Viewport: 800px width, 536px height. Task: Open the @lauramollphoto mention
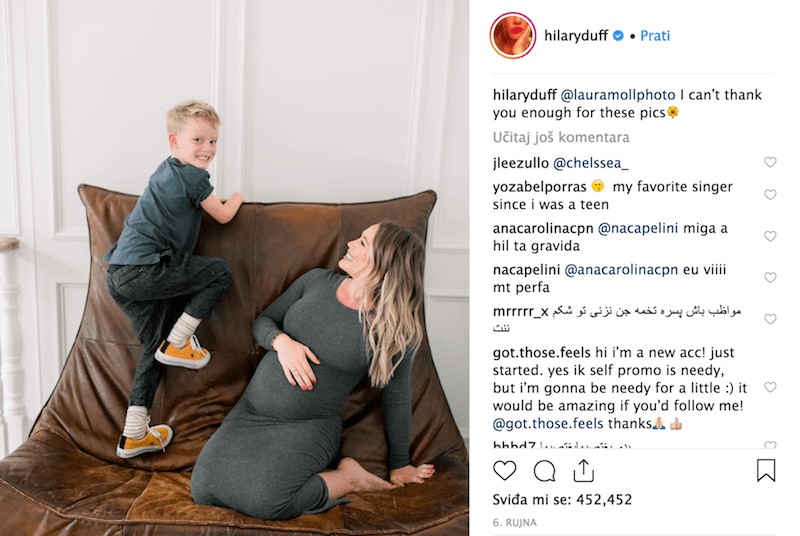pos(618,95)
